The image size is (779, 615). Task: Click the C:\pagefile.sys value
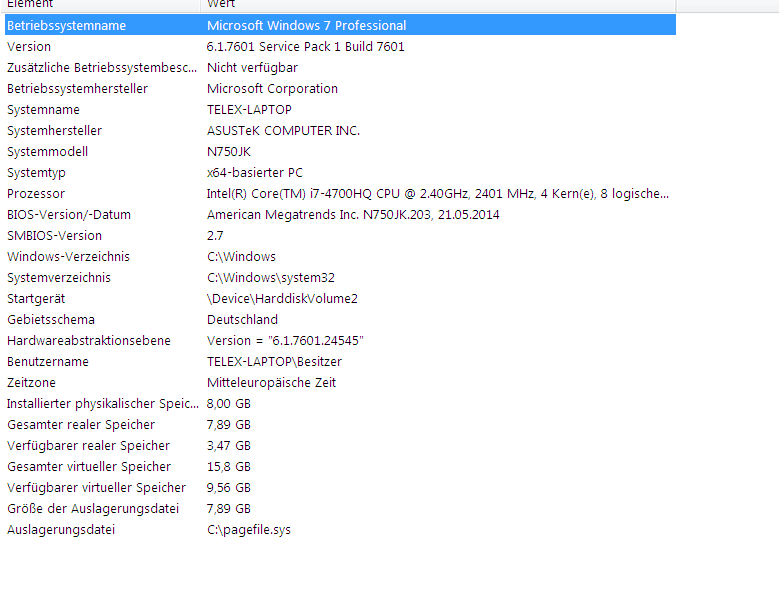coord(249,530)
